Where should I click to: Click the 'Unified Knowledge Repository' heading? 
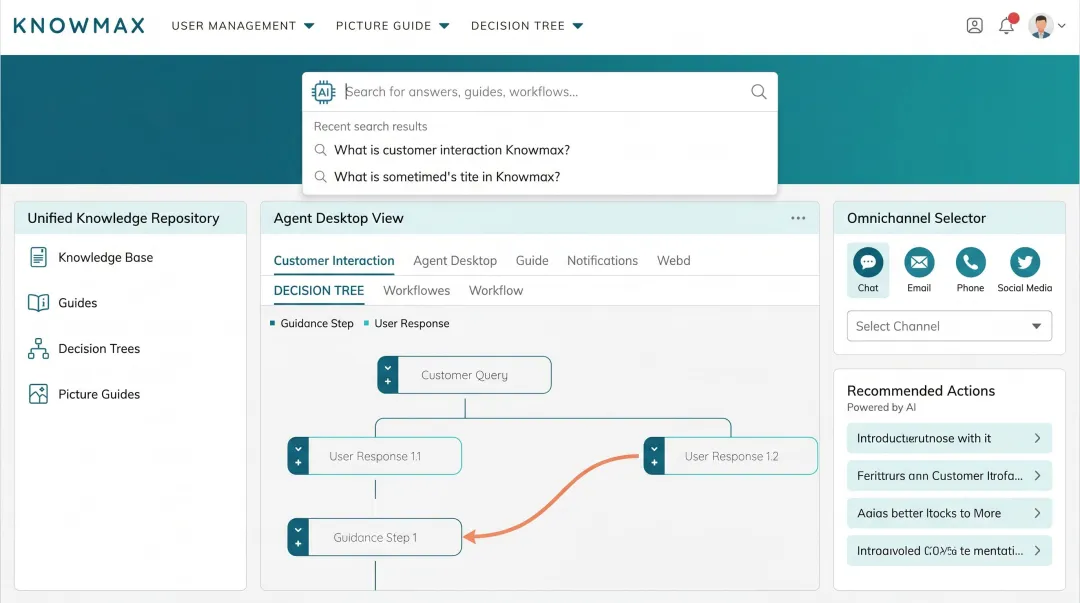pyautogui.click(x=123, y=218)
